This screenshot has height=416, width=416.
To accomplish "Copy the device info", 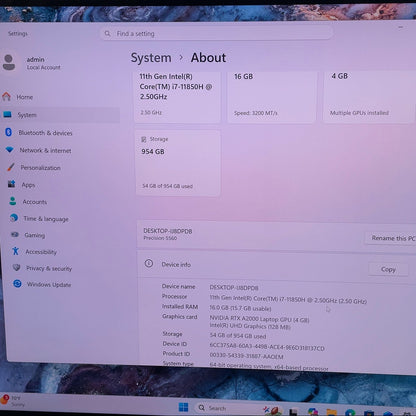I will point(388,269).
